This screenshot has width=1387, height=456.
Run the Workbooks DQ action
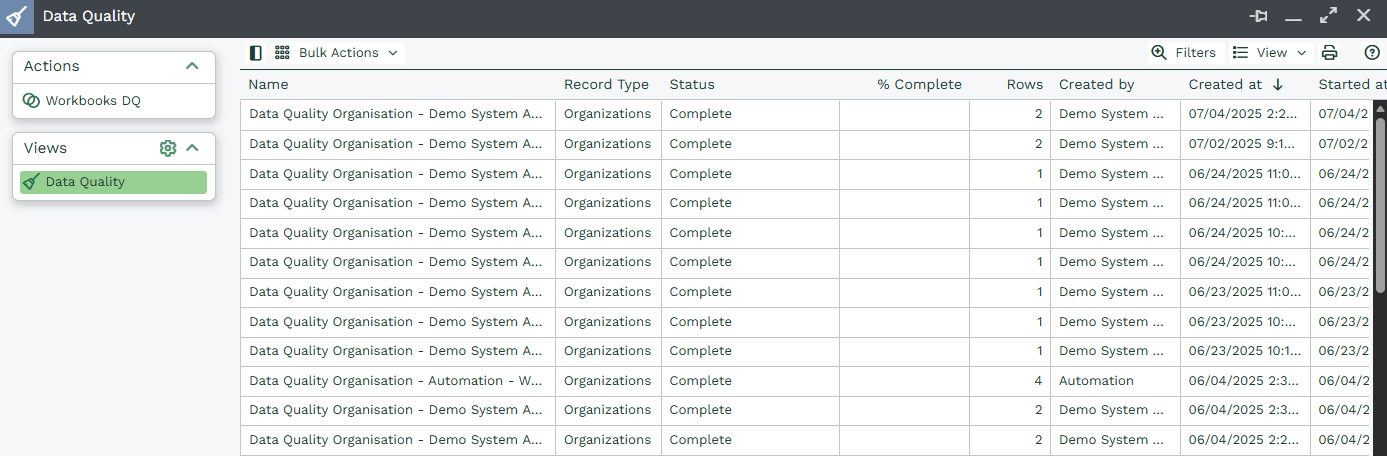tap(92, 101)
